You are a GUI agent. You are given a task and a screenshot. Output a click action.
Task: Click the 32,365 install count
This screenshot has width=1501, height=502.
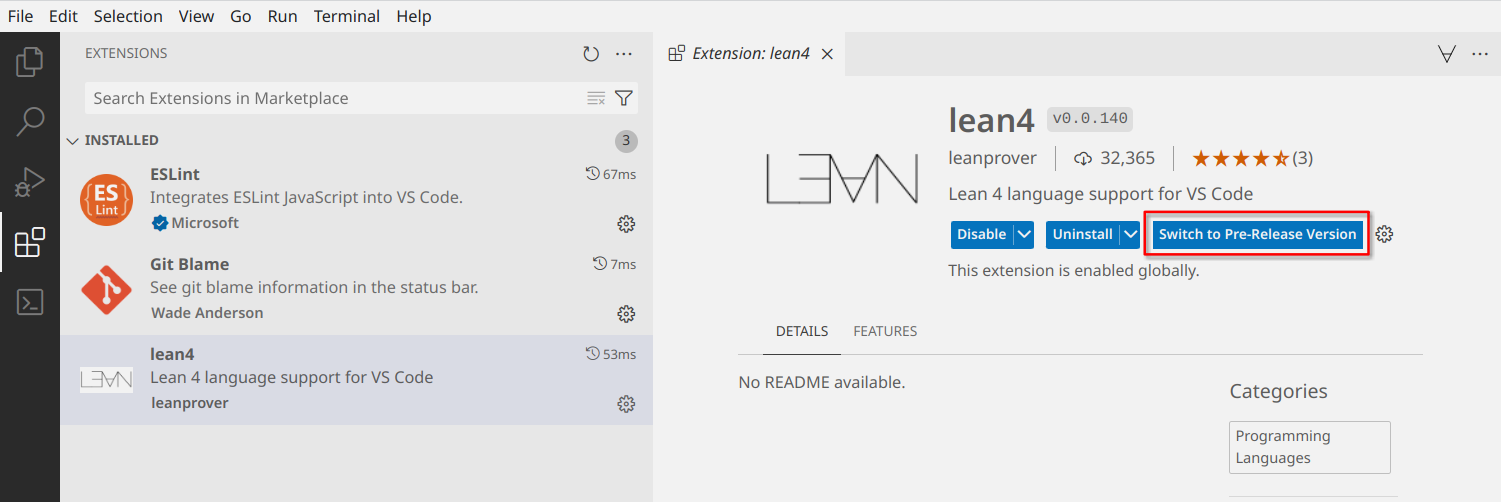pos(1127,158)
